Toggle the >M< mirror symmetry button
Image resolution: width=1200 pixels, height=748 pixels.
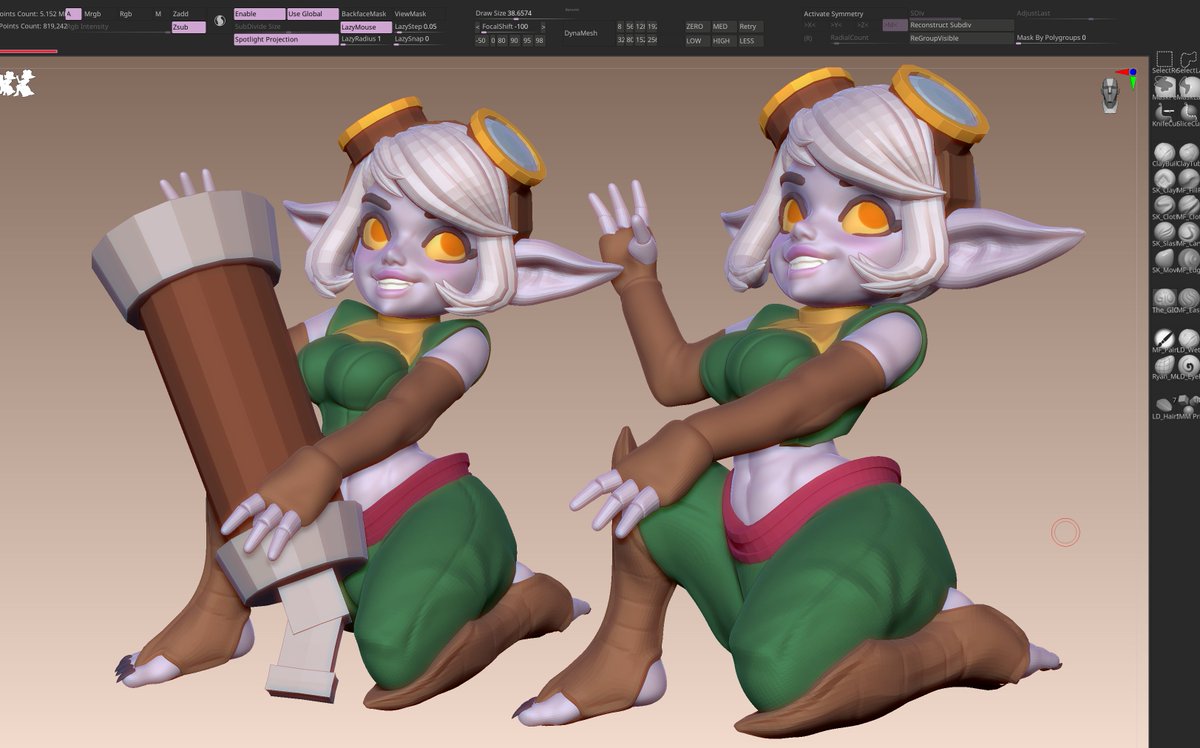[x=894, y=24]
